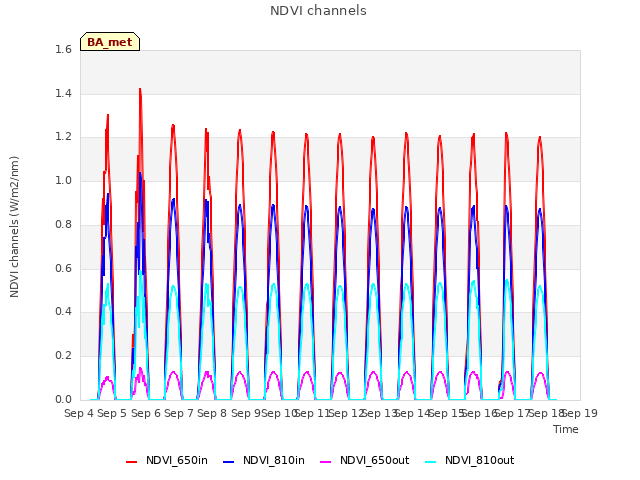Click the 1.4 y-axis tick value
The image size is (640, 480).
[x=63, y=93]
